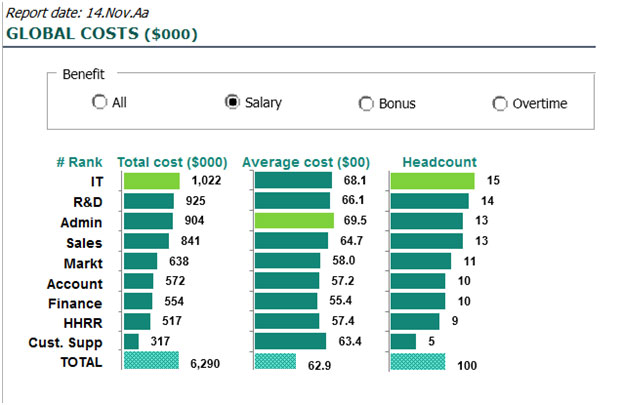Click the 638 total cost value

[x=179, y=261]
